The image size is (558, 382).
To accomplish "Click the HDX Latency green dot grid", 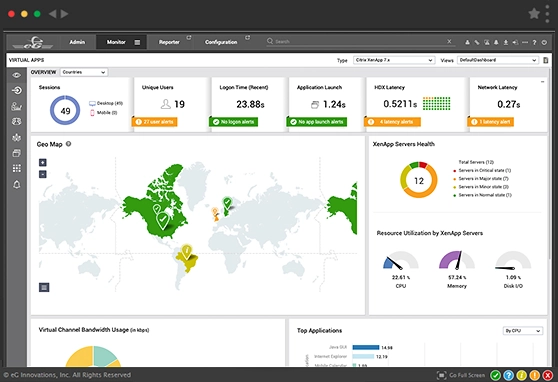I will pos(436,103).
